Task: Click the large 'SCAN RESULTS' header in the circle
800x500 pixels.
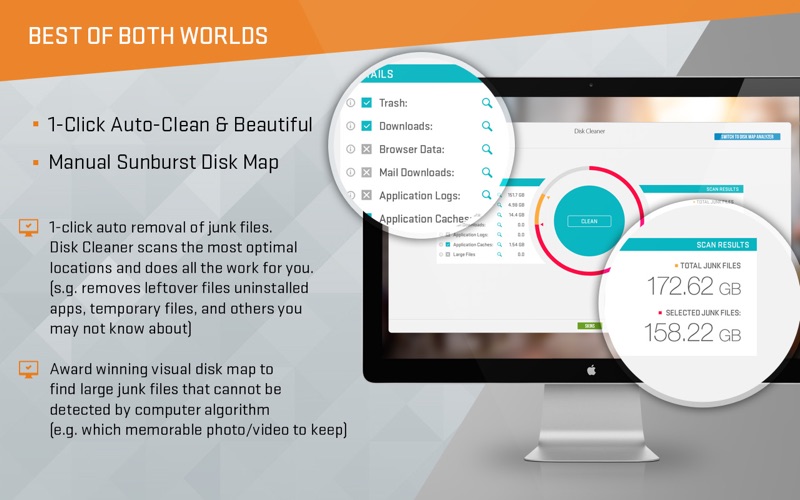Action: point(722,245)
